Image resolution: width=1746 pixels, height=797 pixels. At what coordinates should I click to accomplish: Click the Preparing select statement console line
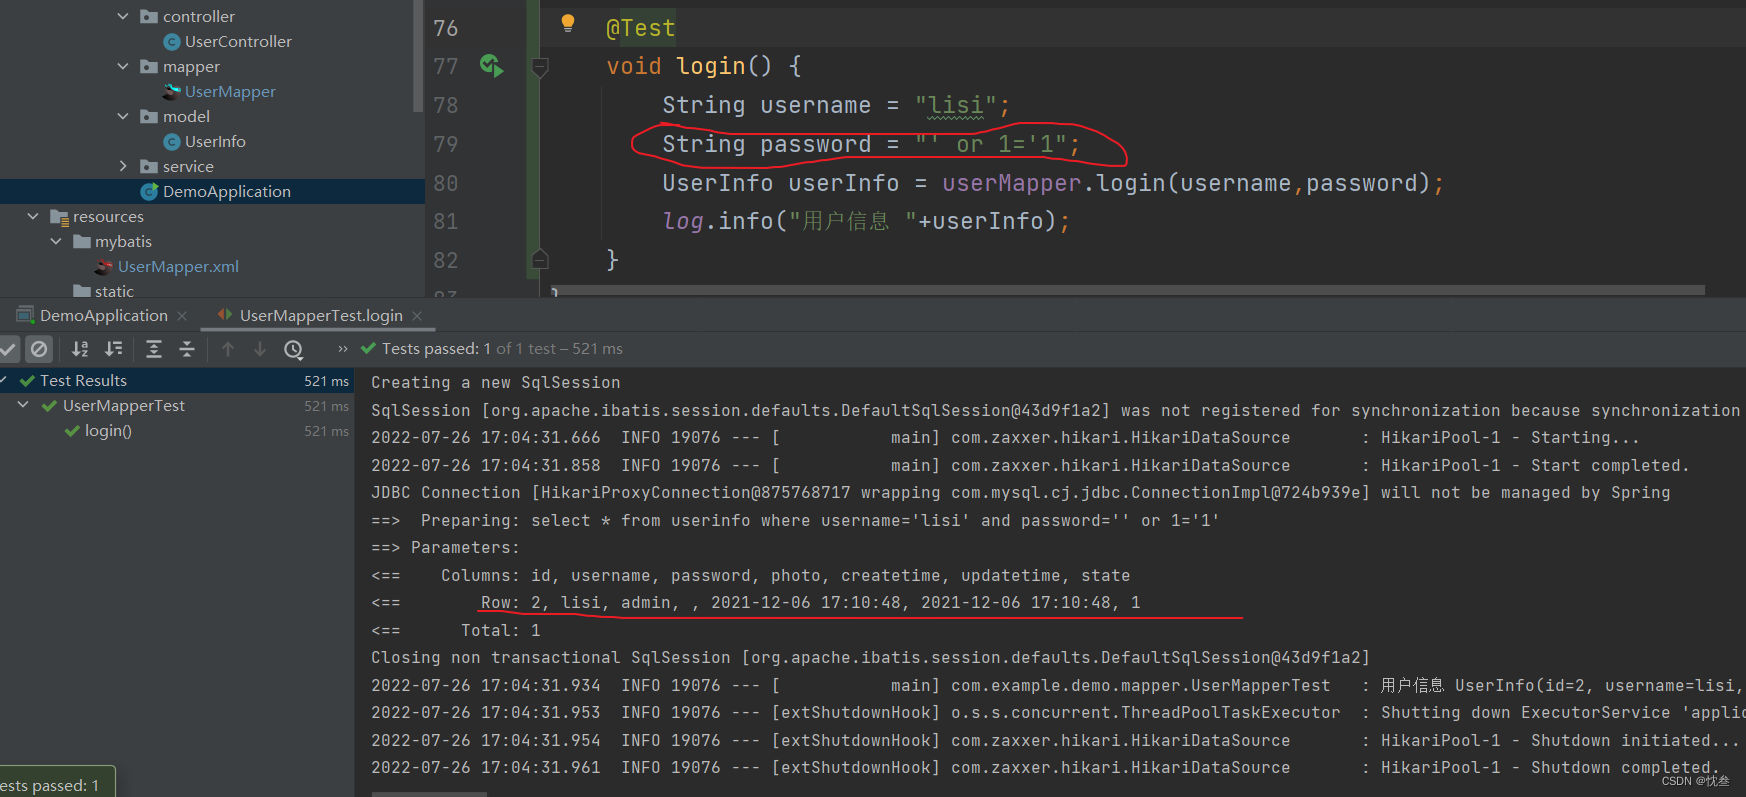coord(795,520)
